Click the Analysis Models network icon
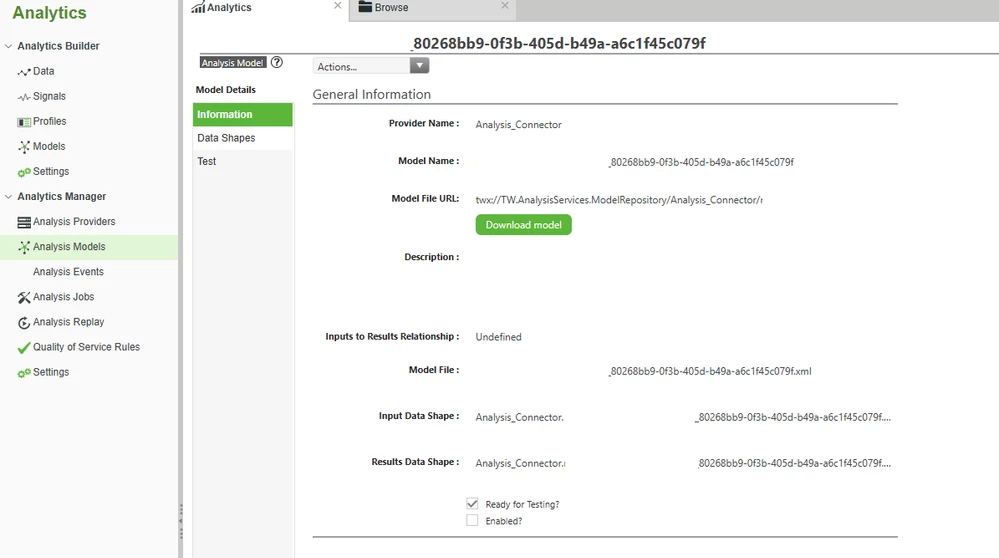This screenshot has height=558, width=999. (x=24, y=247)
